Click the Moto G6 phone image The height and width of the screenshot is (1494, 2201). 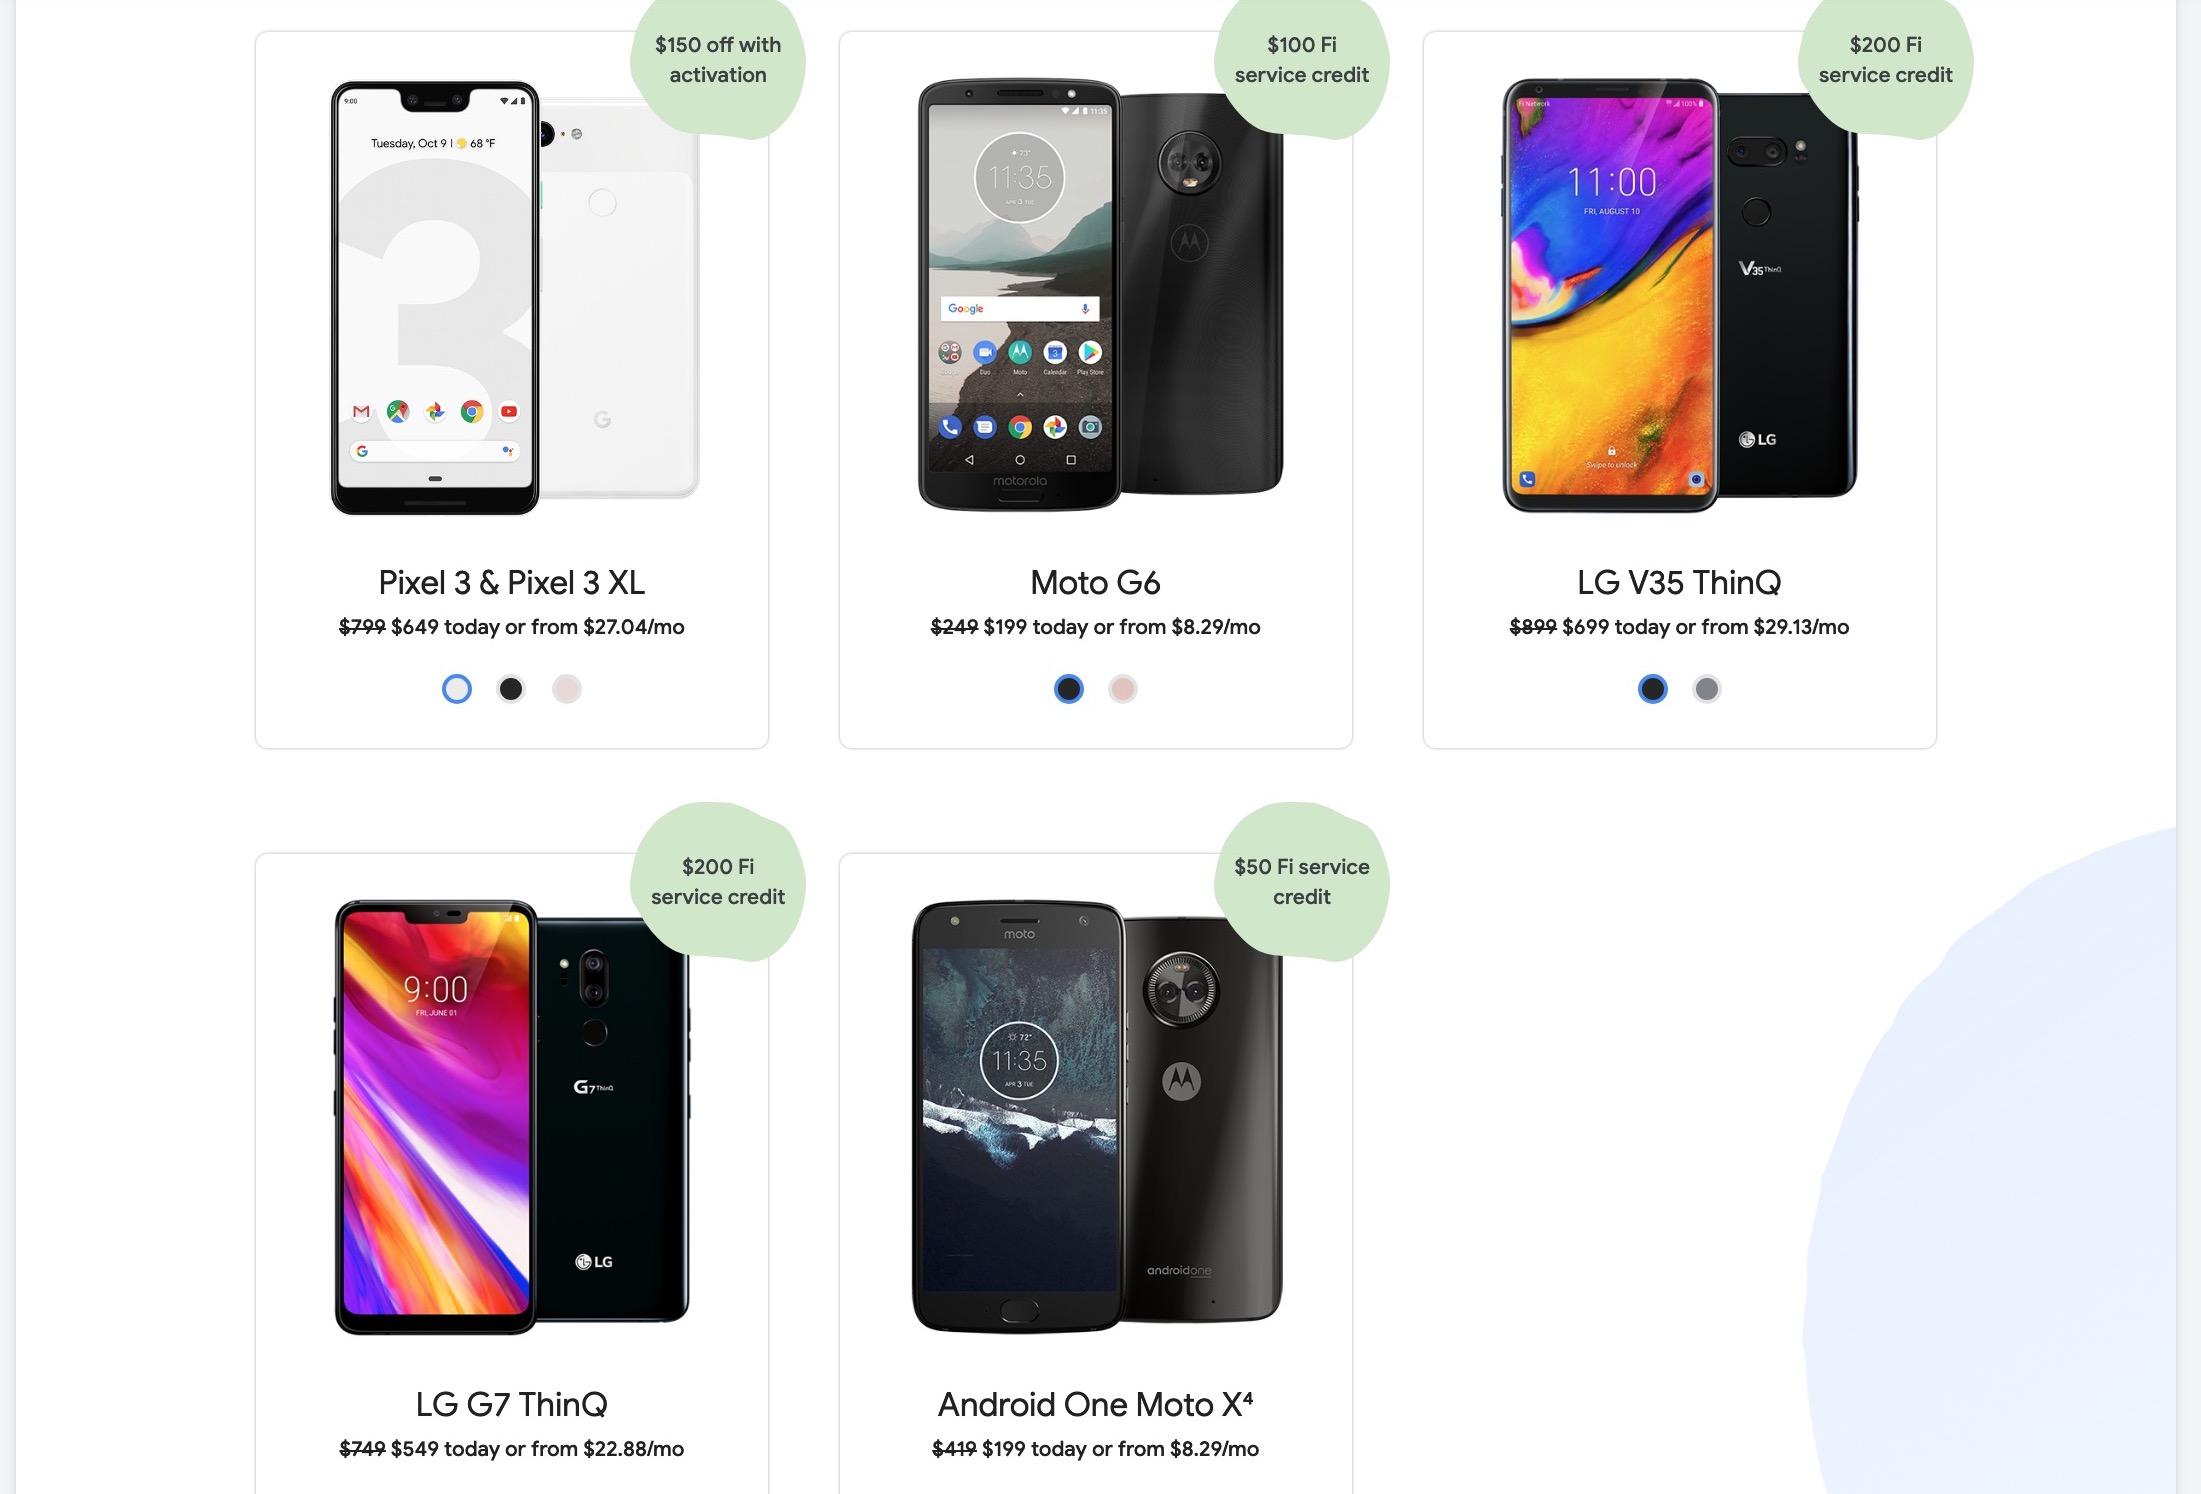[1100, 295]
